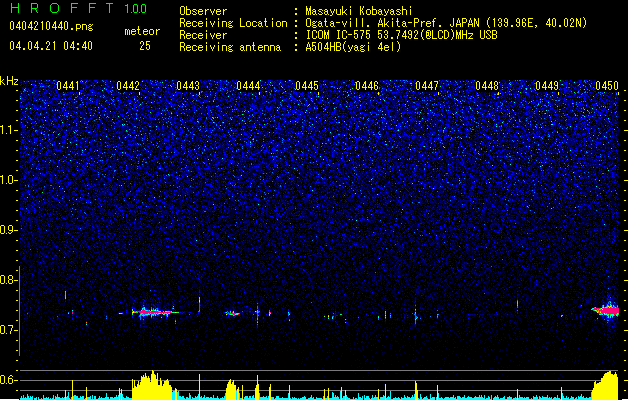Click the strong meteor echo at 0450
Viewport: 629px width, 400px height.
pyautogui.click(x=607, y=310)
